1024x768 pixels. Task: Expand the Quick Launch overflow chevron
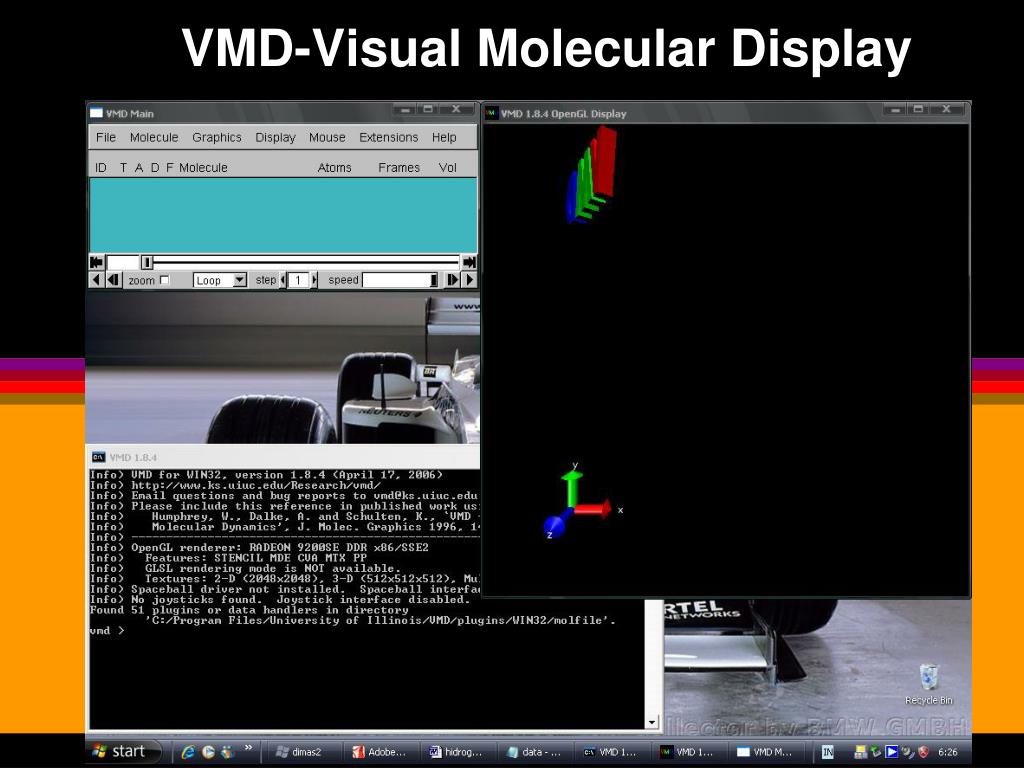pos(248,748)
